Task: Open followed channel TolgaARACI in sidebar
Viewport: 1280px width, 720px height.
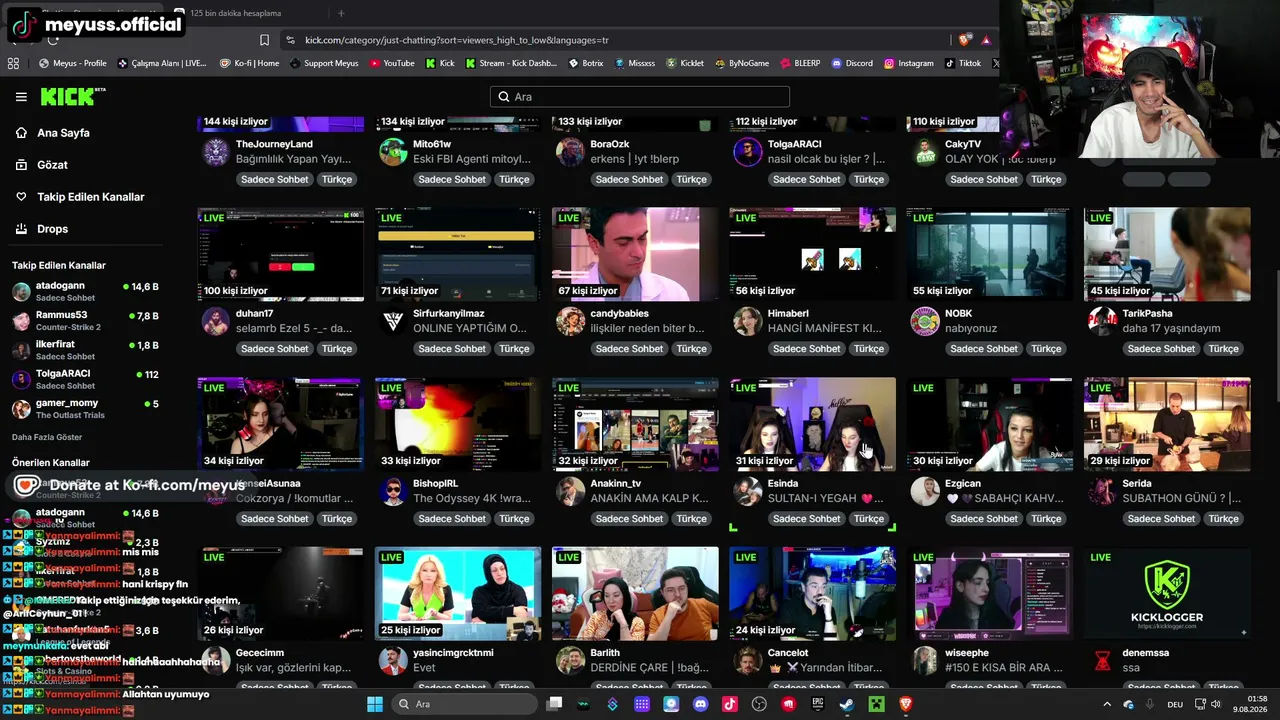Action: (x=85, y=379)
